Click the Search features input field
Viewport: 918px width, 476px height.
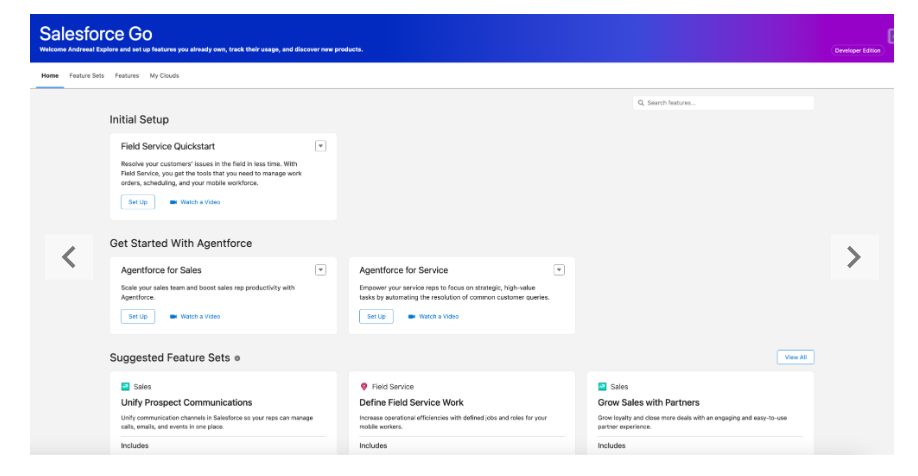pyautogui.click(x=723, y=102)
